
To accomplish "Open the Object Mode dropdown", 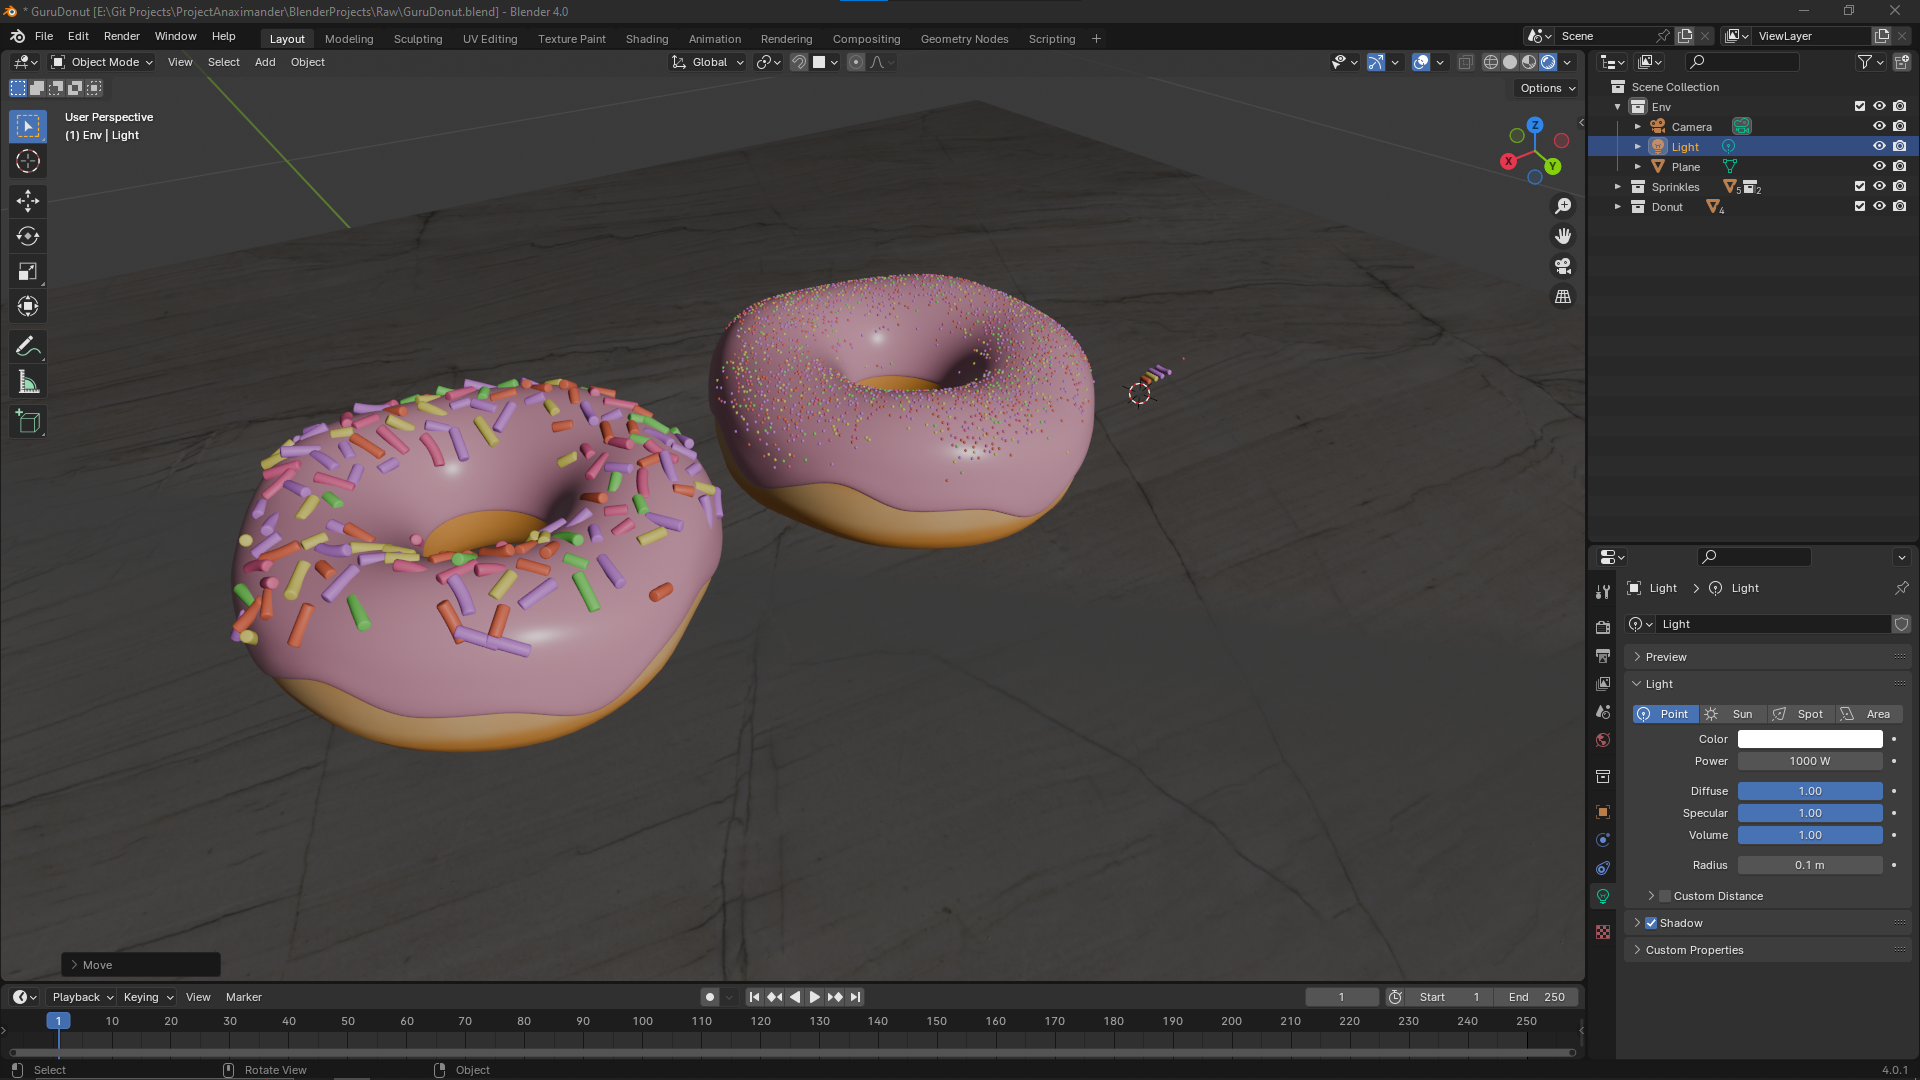I will [x=103, y=62].
